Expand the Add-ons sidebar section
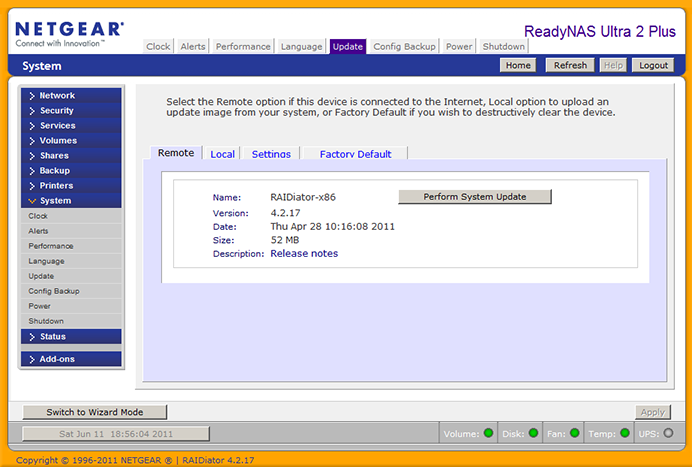This screenshot has height=467, width=692. pyautogui.click(x=71, y=359)
